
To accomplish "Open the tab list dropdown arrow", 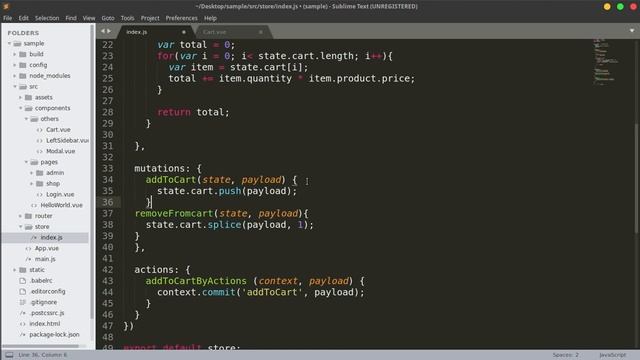I will point(632,31).
